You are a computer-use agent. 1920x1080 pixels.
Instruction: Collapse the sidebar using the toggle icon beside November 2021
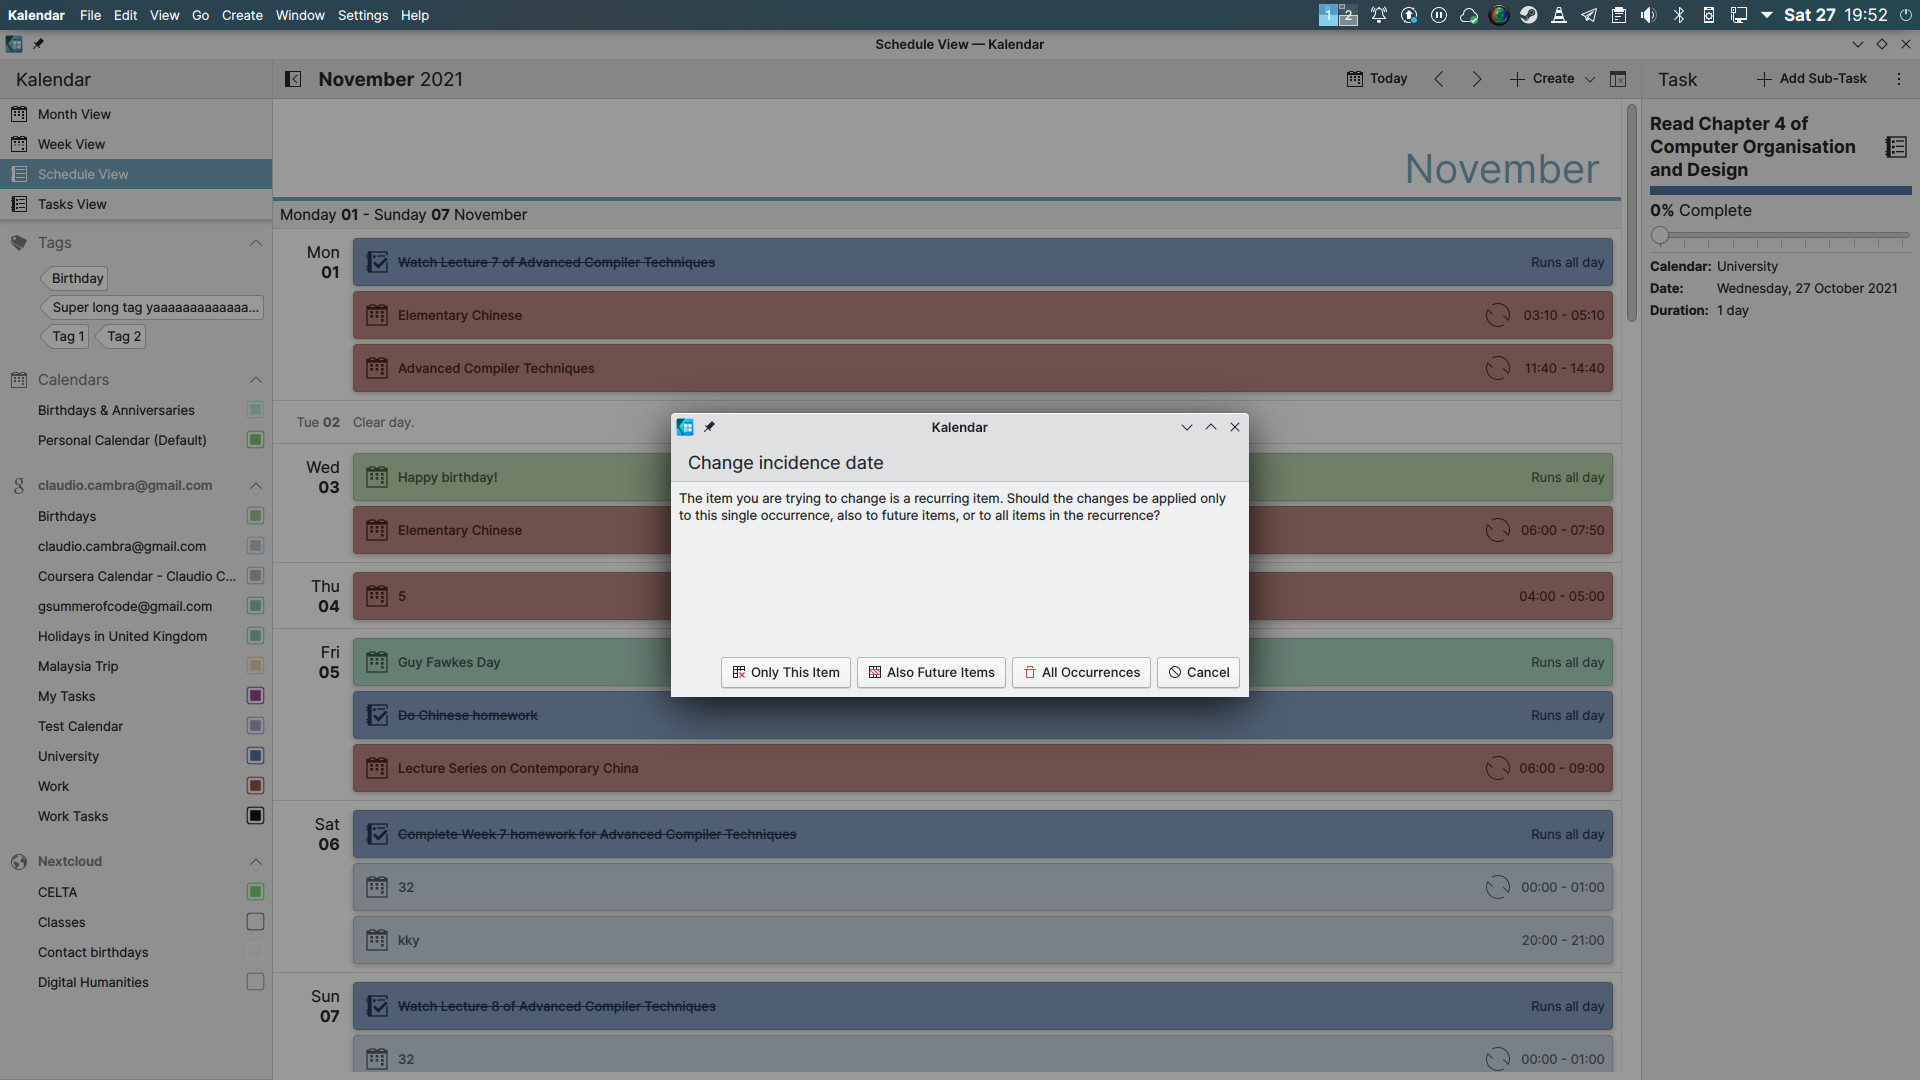point(293,79)
